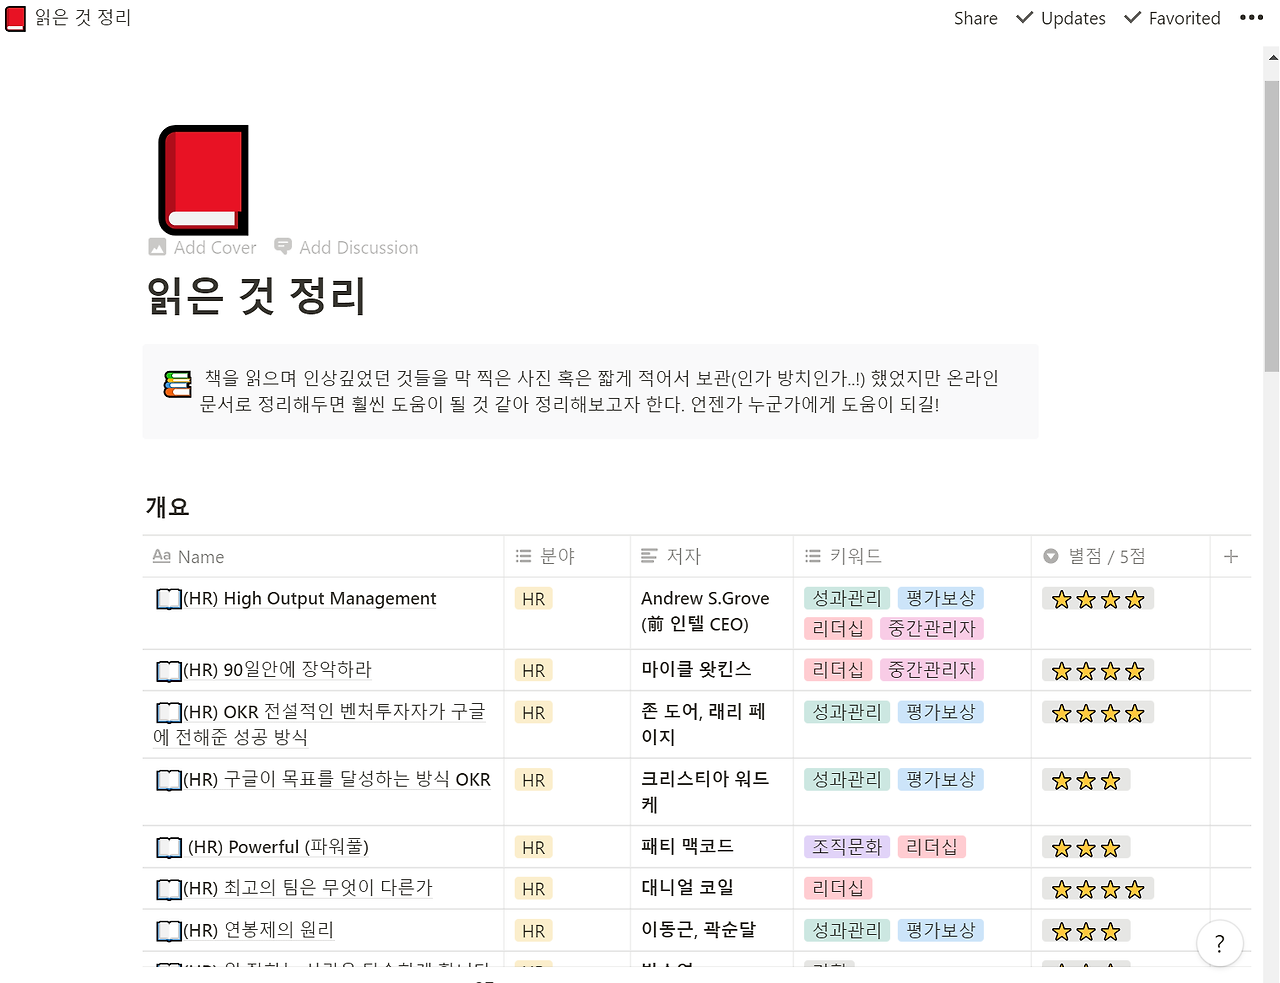Click the open book icon for High Output Management
Viewport: 1280px width, 983px height.
(x=169, y=599)
